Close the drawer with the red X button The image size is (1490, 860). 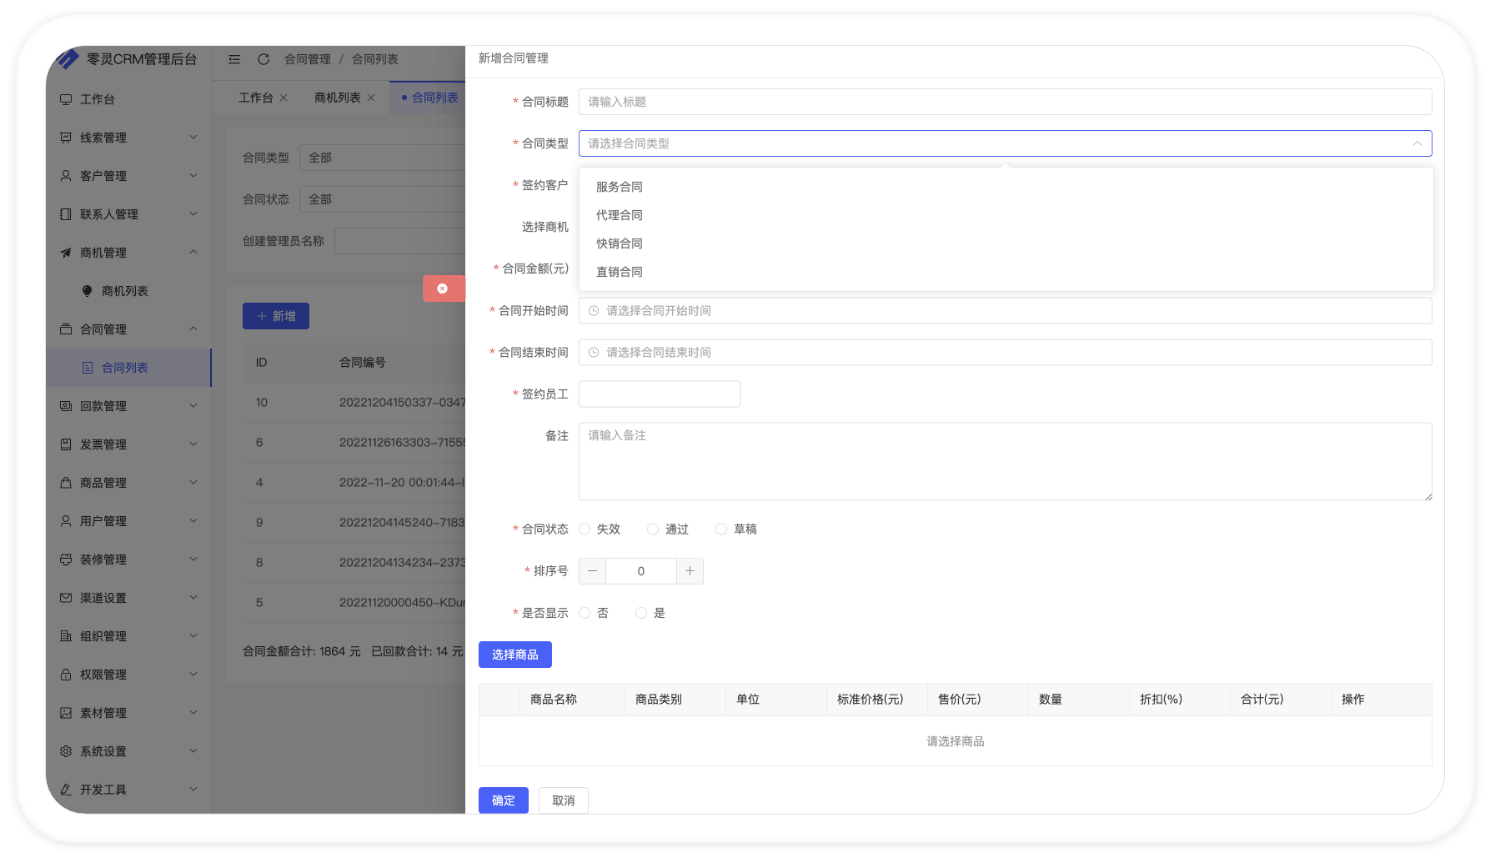coord(443,288)
